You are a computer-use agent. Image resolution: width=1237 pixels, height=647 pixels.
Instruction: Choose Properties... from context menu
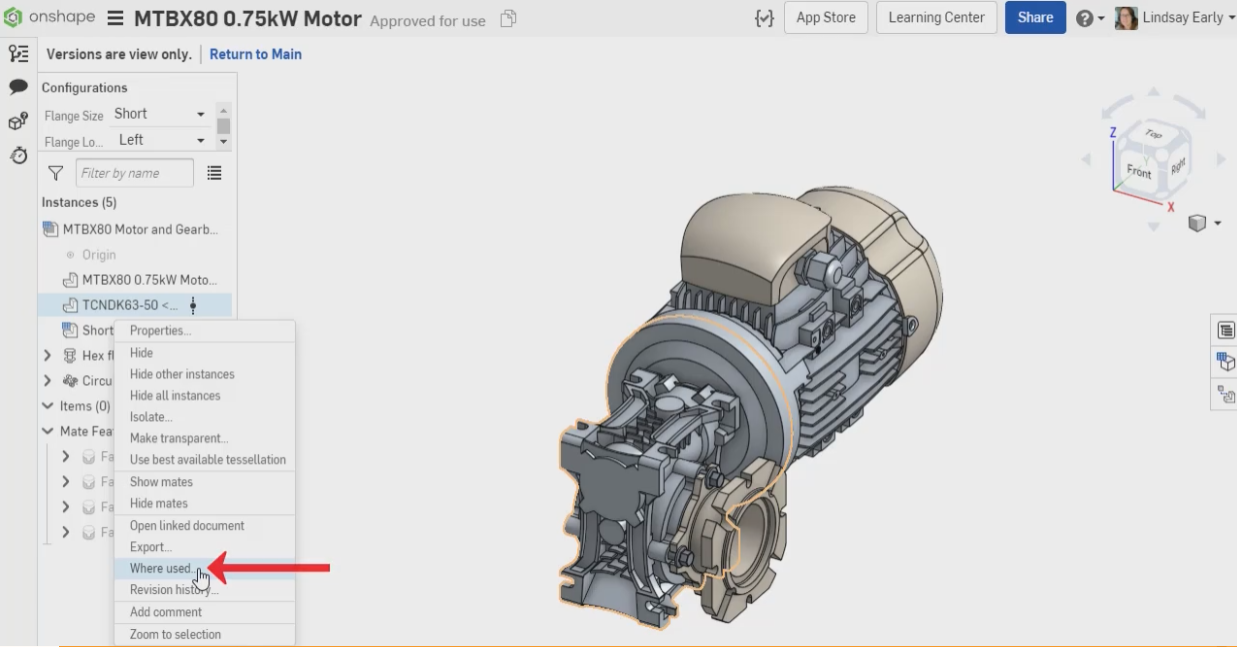click(x=205, y=331)
